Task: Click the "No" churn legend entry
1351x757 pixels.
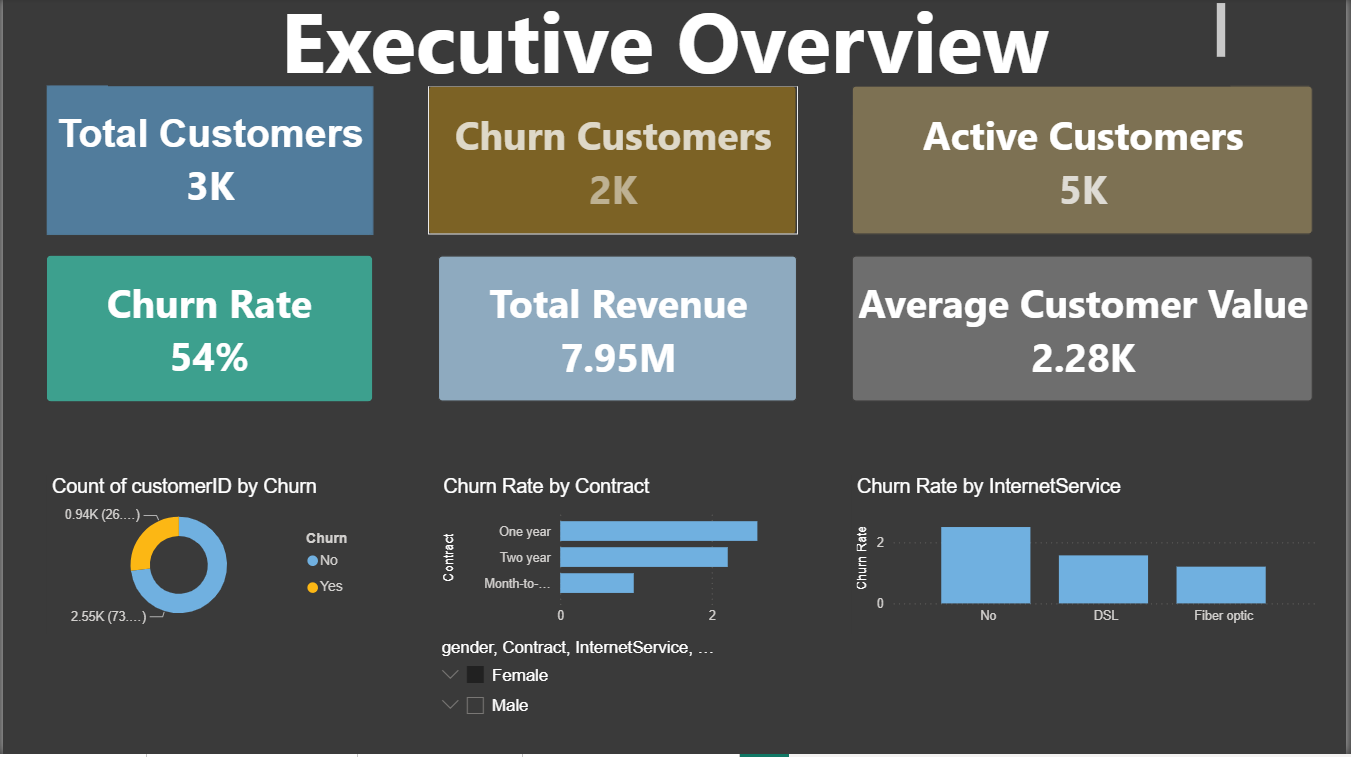Action: [323, 561]
